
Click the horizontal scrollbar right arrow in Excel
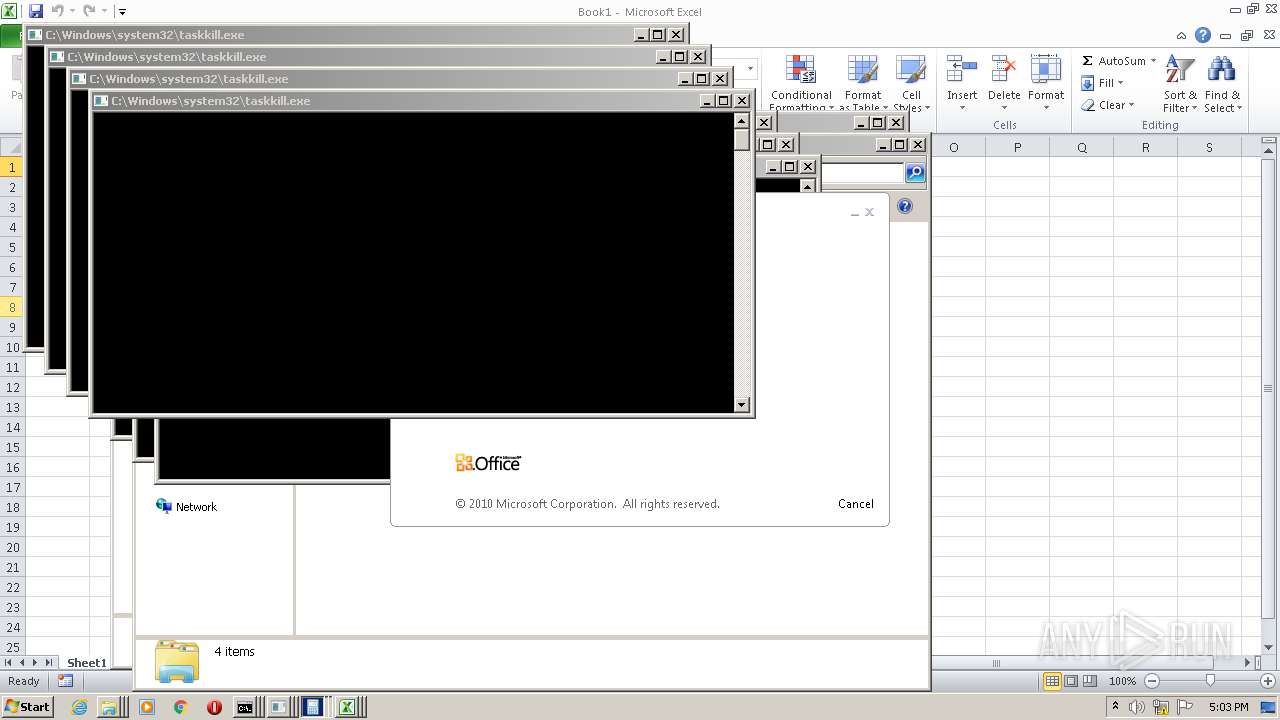pos(1246,663)
